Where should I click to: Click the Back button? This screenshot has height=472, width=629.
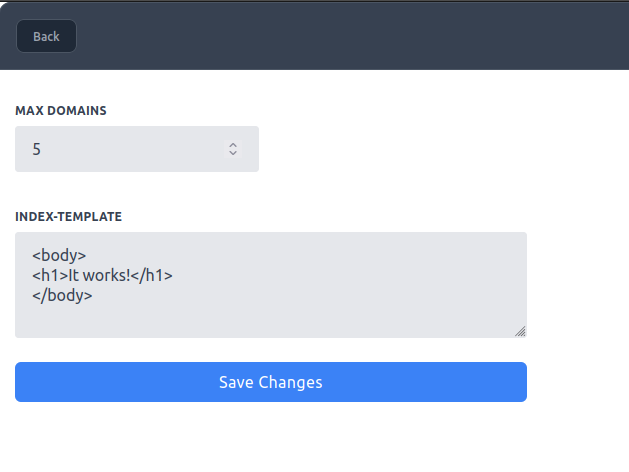click(x=46, y=36)
